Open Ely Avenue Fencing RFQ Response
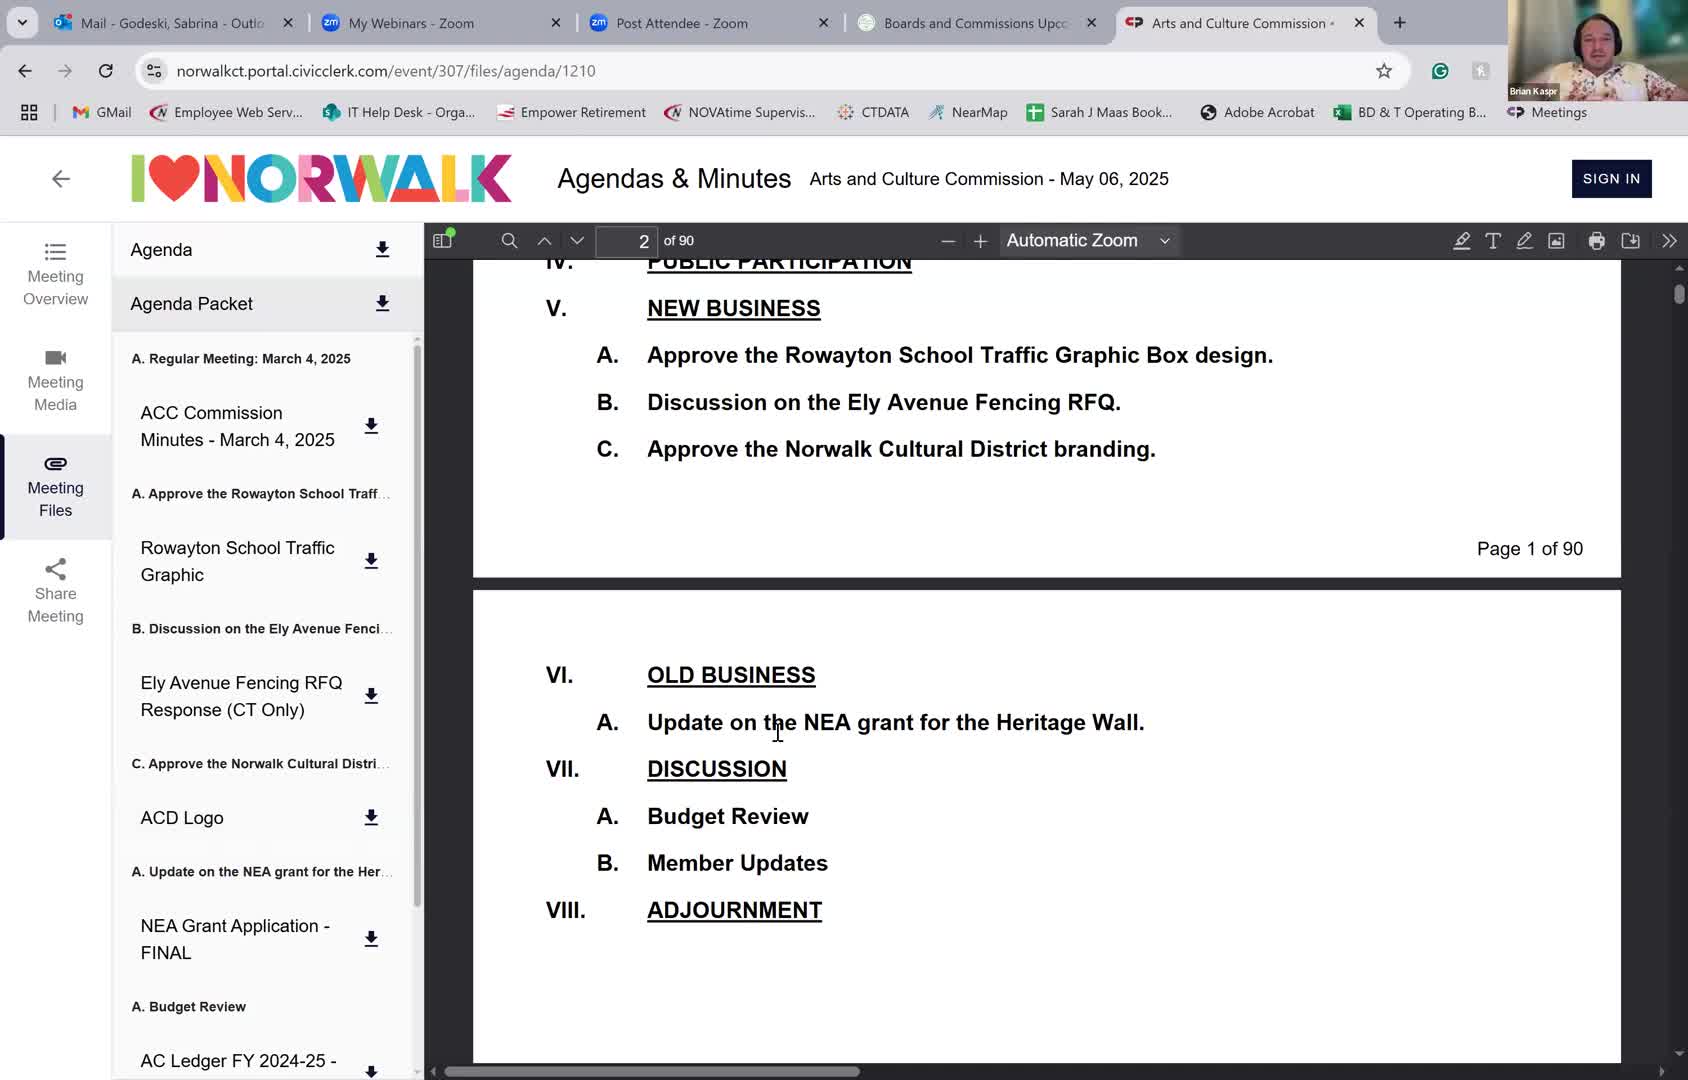Image resolution: width=1688 pixels, height=1080 pixels. coord(241,696)
